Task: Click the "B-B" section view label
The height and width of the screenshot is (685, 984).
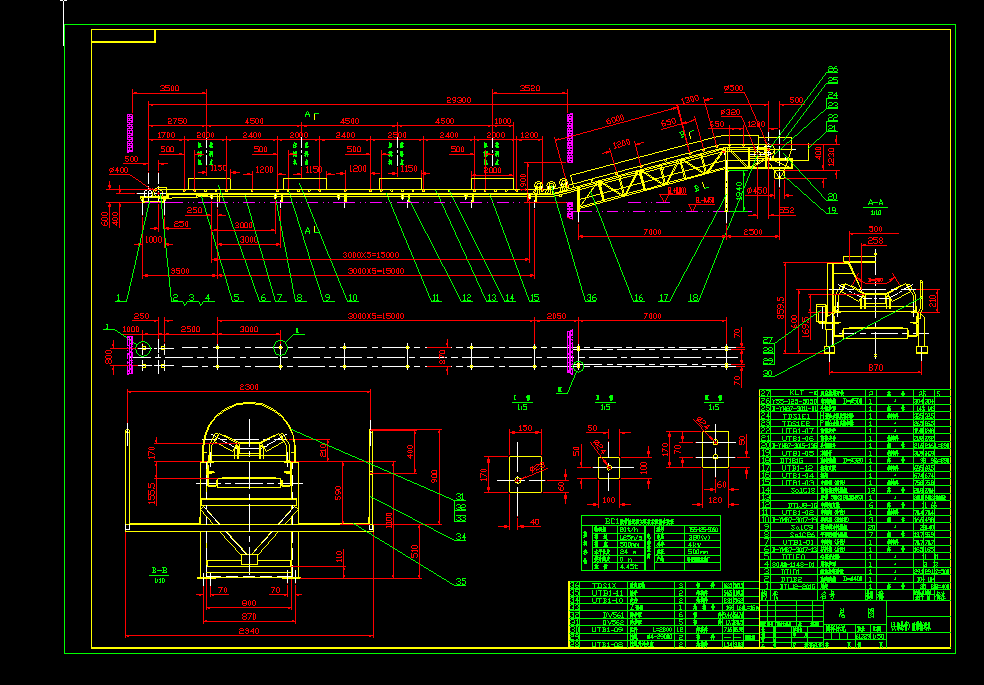Action: pyautogui.click(x=159, y=571)
